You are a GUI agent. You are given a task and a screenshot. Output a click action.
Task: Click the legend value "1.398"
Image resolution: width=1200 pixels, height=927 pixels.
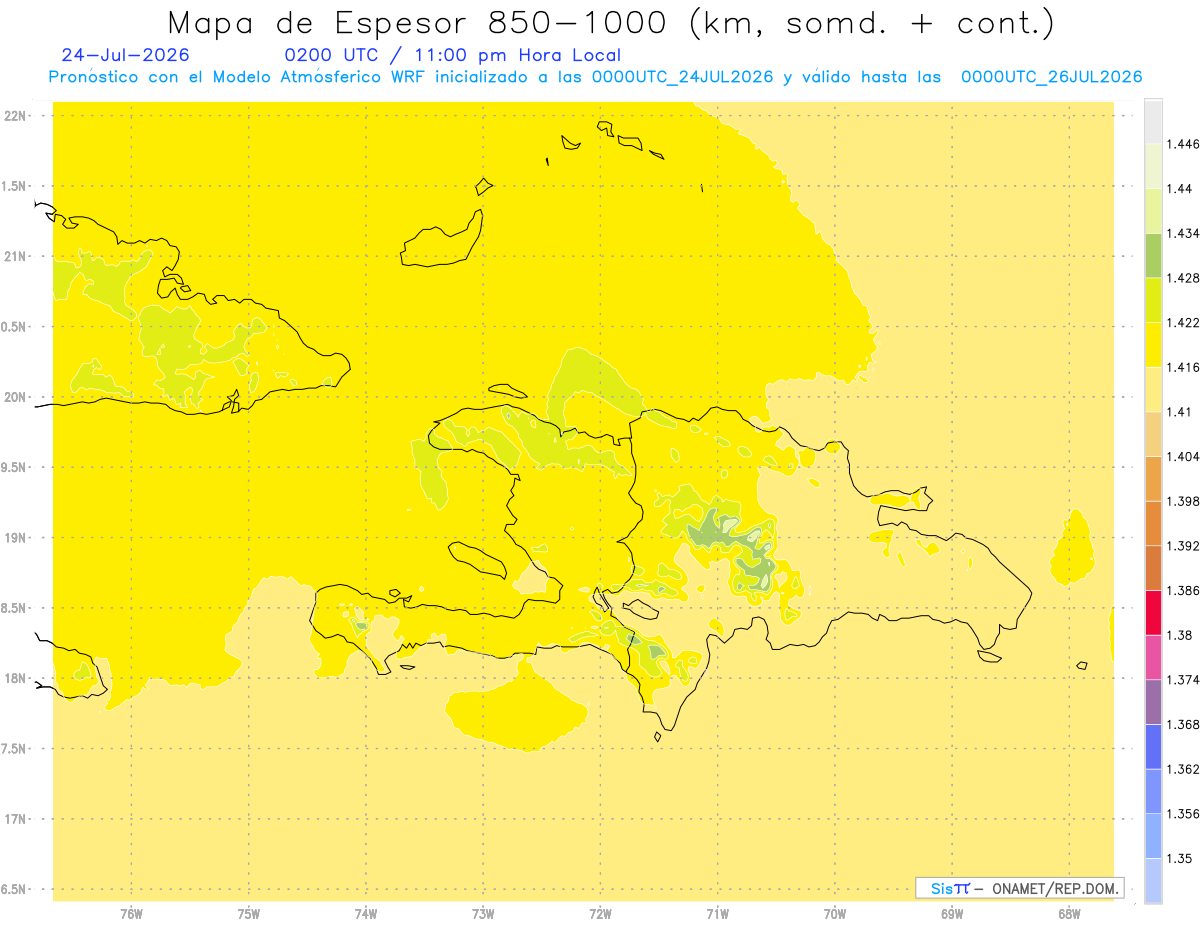1185,501
